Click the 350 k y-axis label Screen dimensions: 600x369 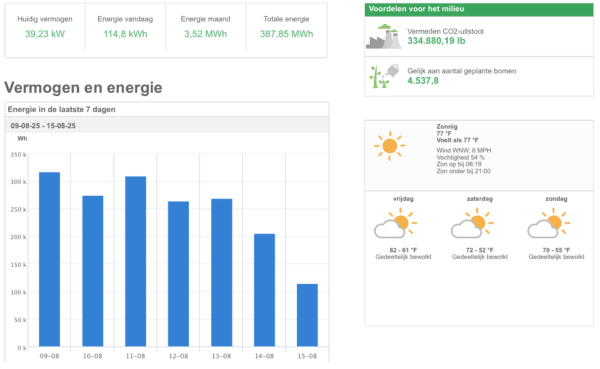pos(18,155)
